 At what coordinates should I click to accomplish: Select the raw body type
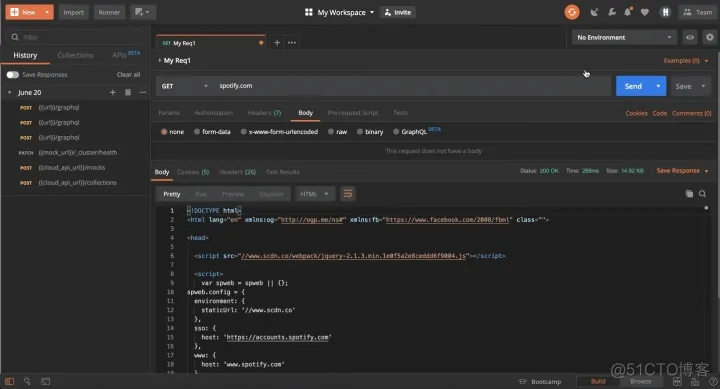pos(331,132)
